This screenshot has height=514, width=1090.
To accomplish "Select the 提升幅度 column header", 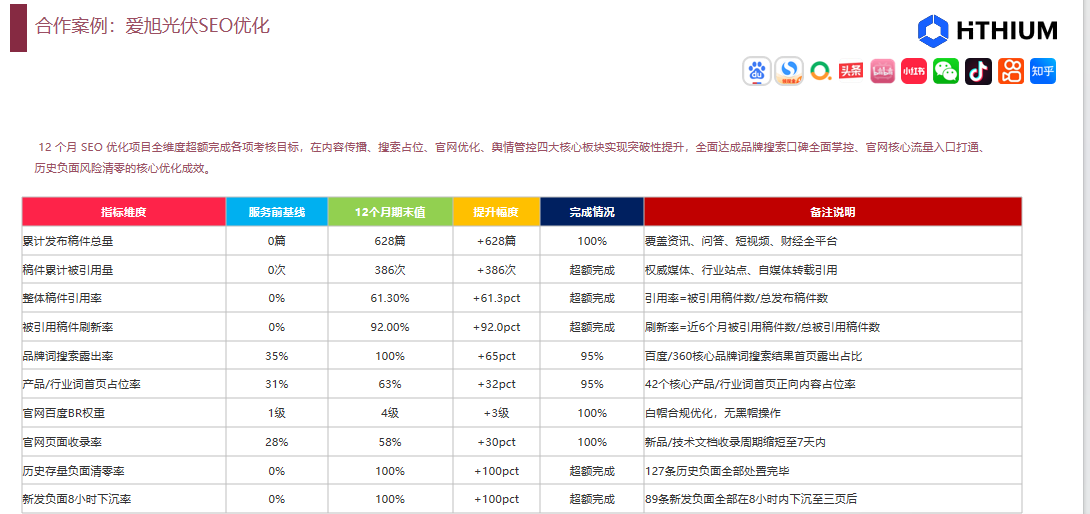I will pos(496,212).
